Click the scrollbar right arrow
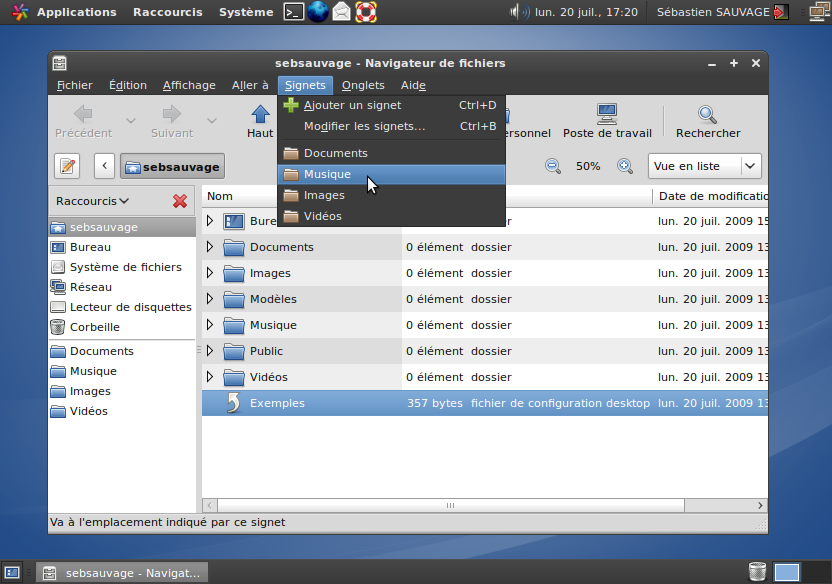Screen dimensions: 832x584 760,505
